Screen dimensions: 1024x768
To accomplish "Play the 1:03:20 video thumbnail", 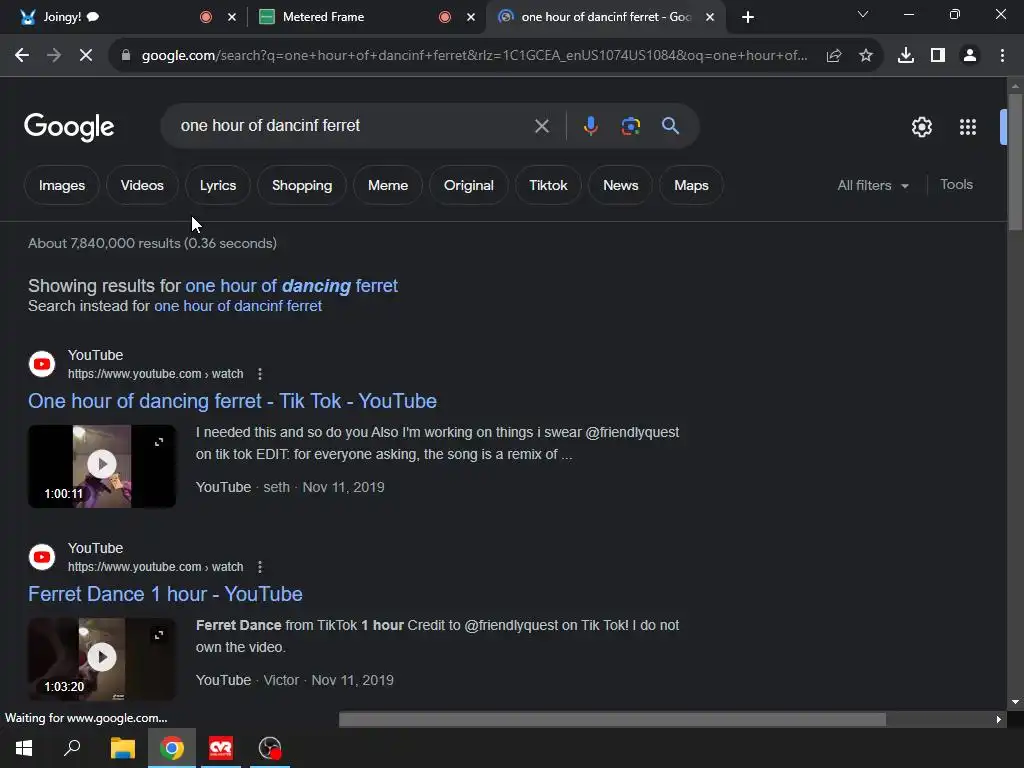I will point(102,659).
